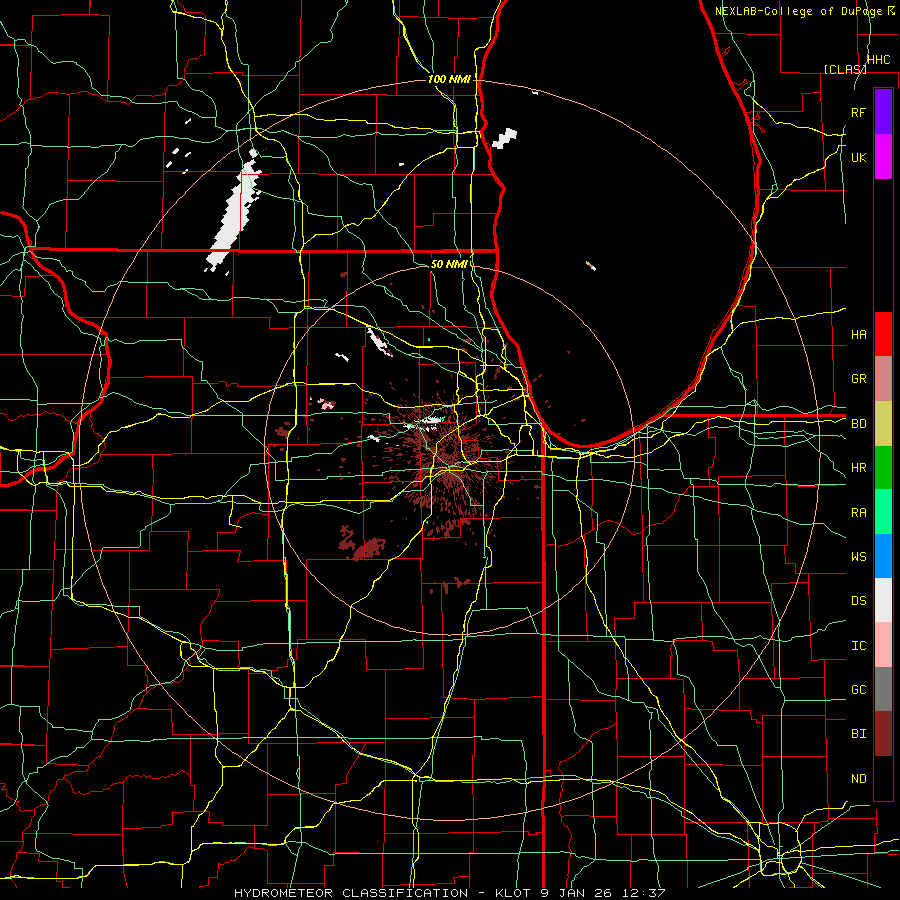The image size is (900, 900).
Task: Click the UK legend label
Action: tap(858, 157)
